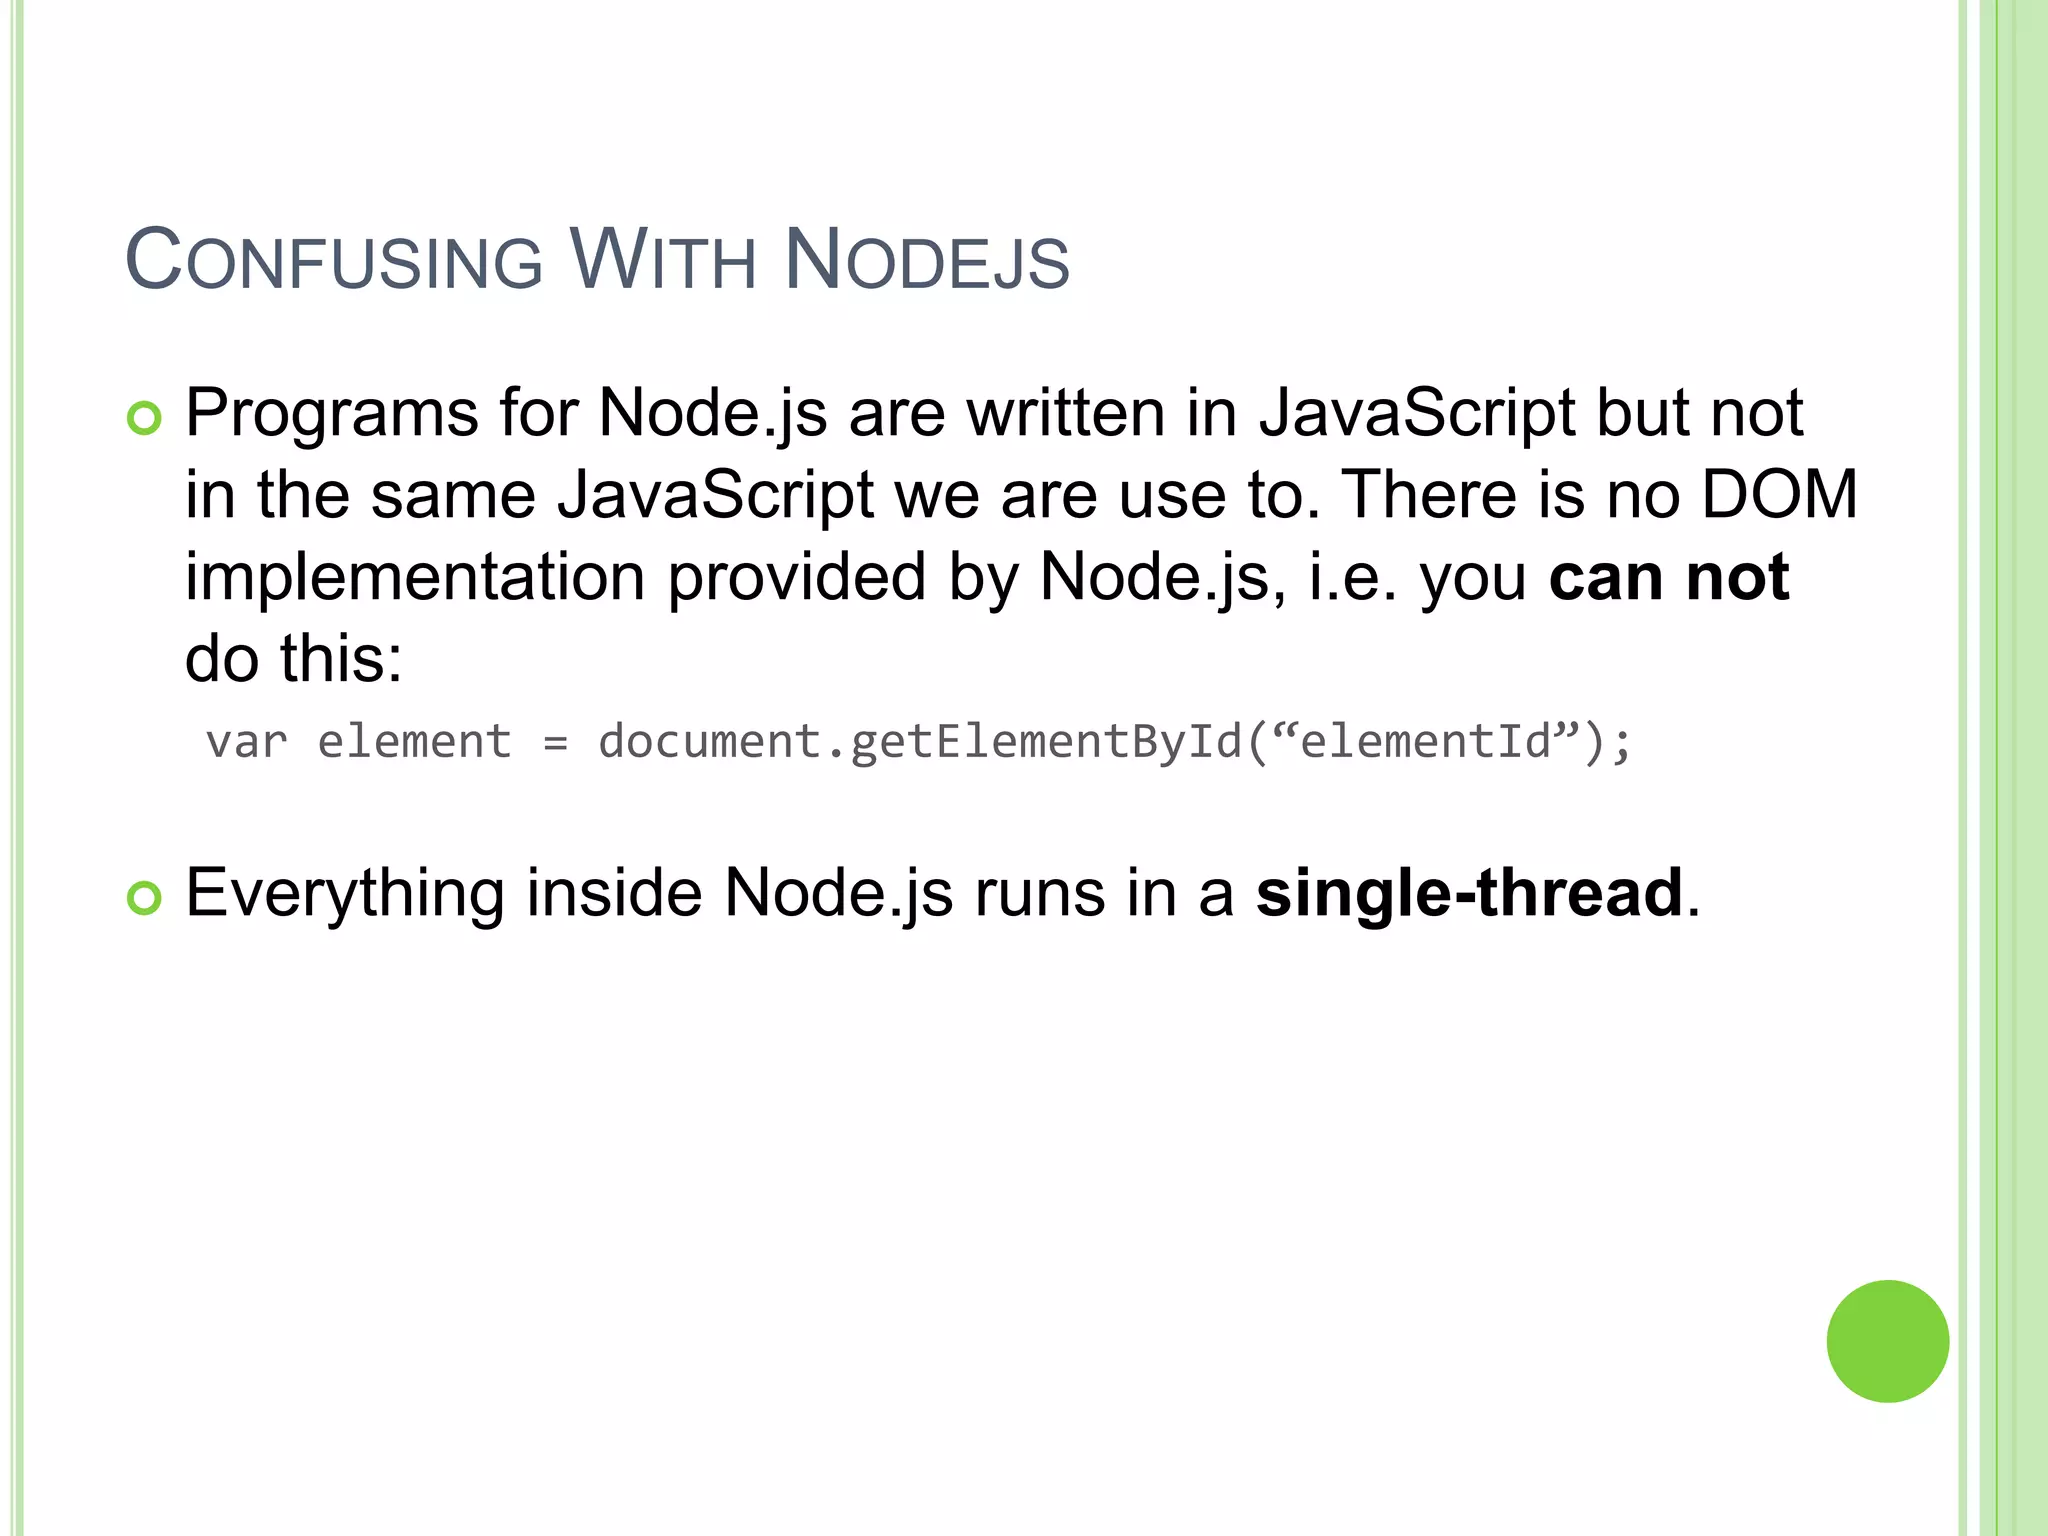Click the large green circle decoration
Image resolution: width=2048 pixels, height=1536 pixels.
click(1887, 1341)
